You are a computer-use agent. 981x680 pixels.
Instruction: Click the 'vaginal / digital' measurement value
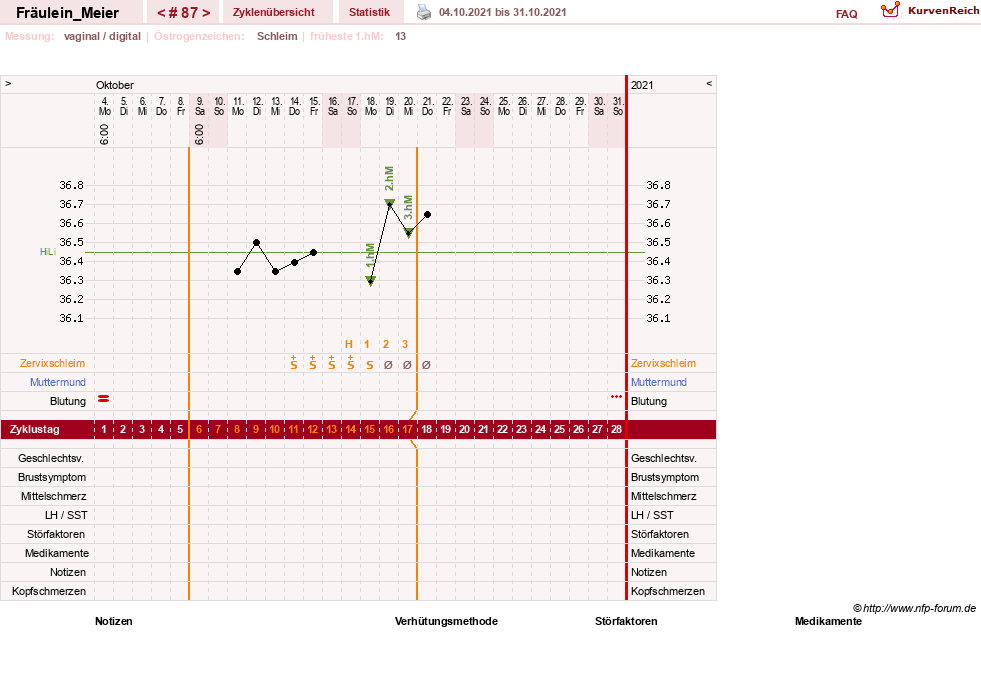click(102, 36)
